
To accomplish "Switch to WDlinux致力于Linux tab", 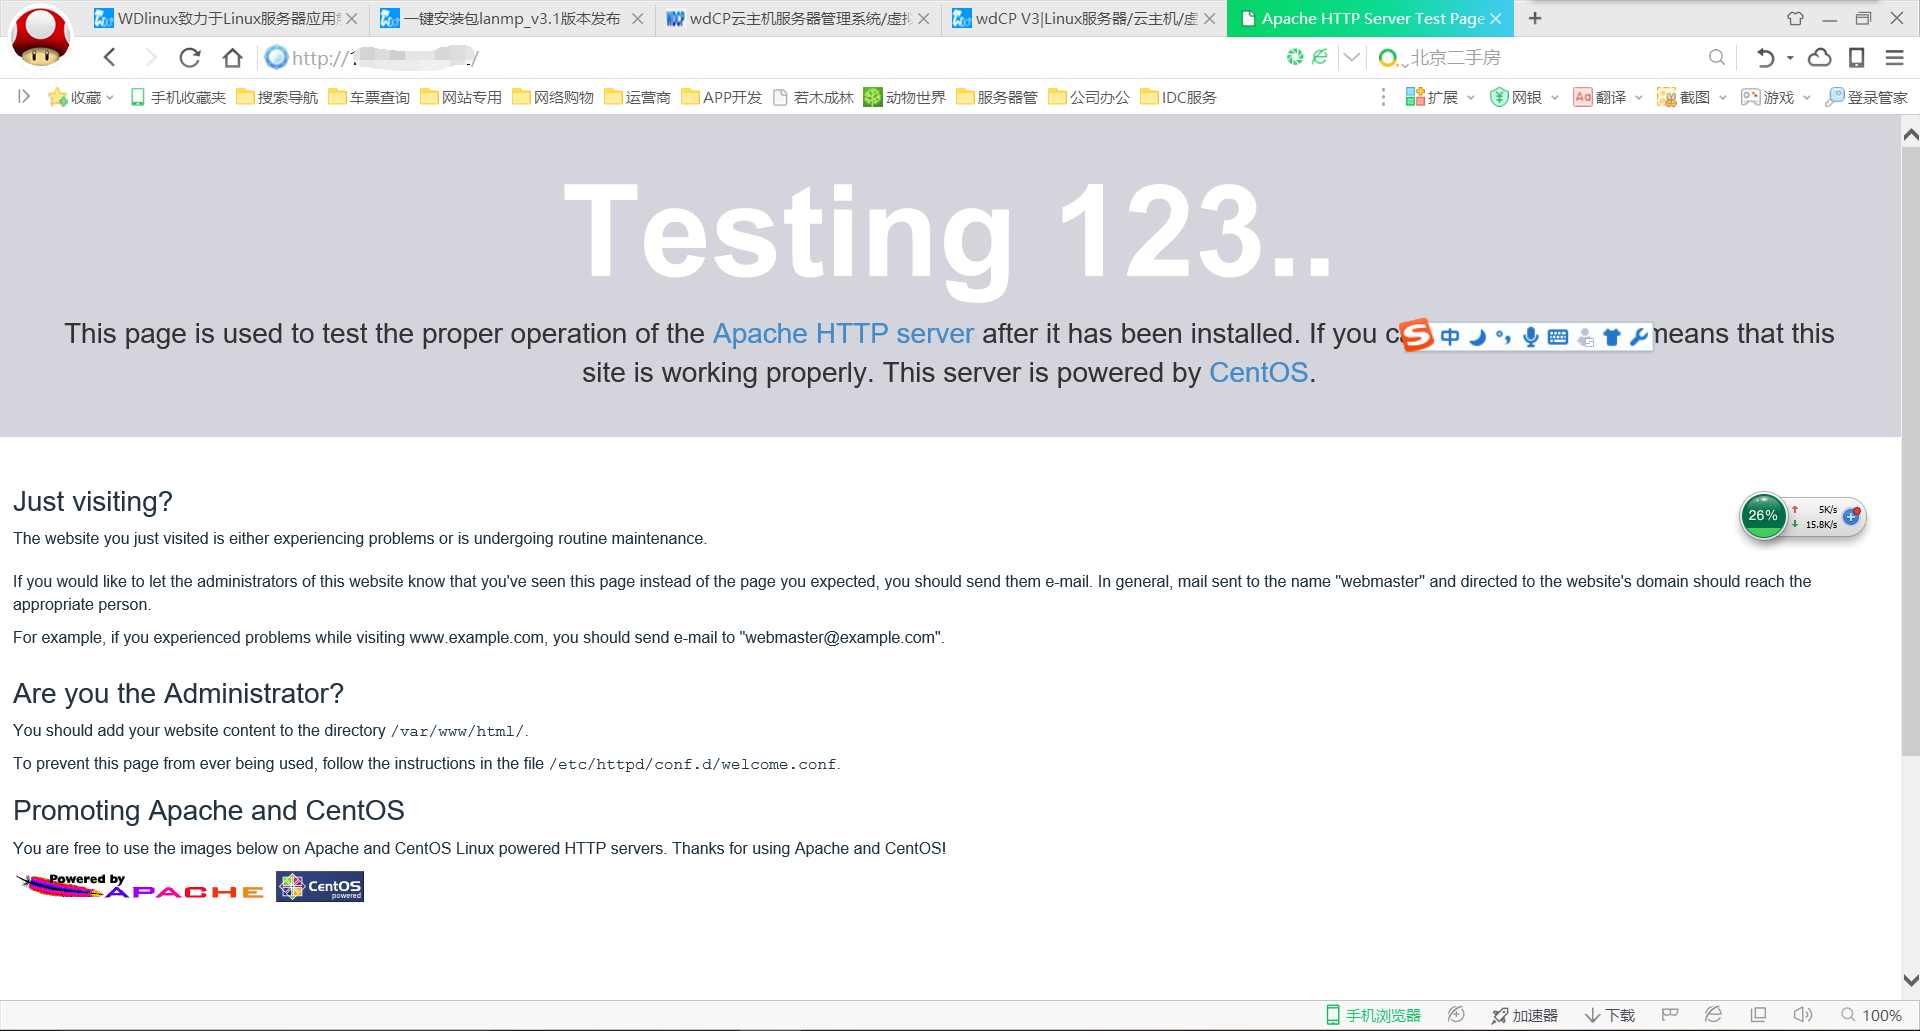I will (x=226, y=19).
